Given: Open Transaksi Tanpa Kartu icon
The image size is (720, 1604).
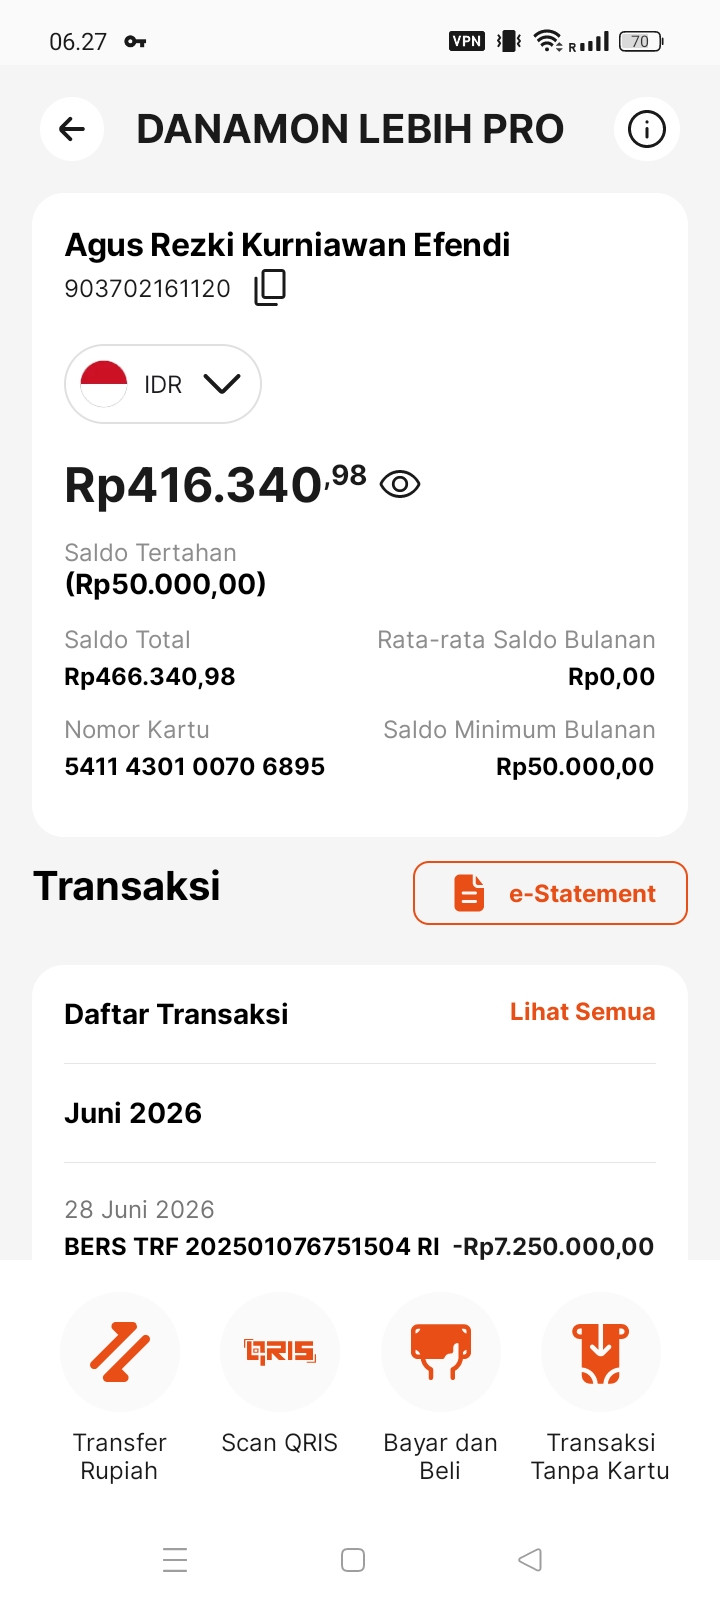Looking at the screenshot, I should (x=601, y=1352).
